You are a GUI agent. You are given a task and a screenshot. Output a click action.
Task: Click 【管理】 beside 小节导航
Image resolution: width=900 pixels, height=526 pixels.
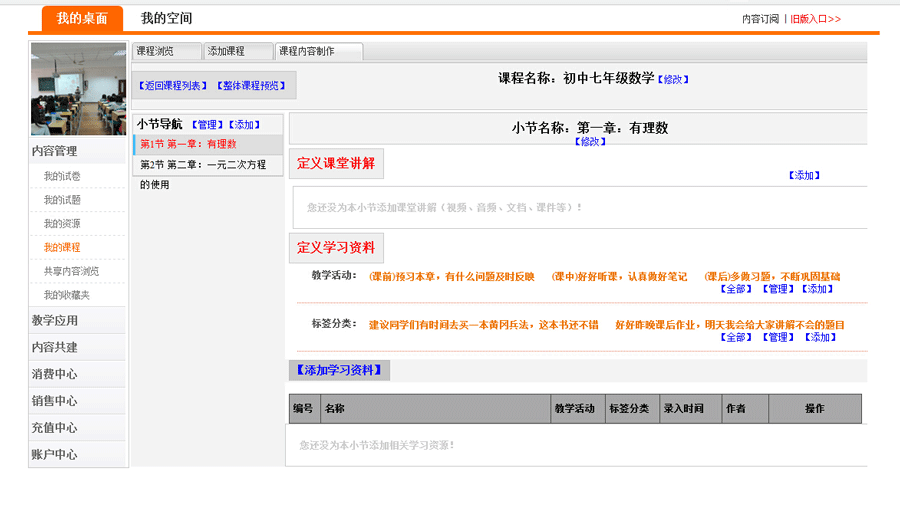pyautogui.click(x=206, y=125)
